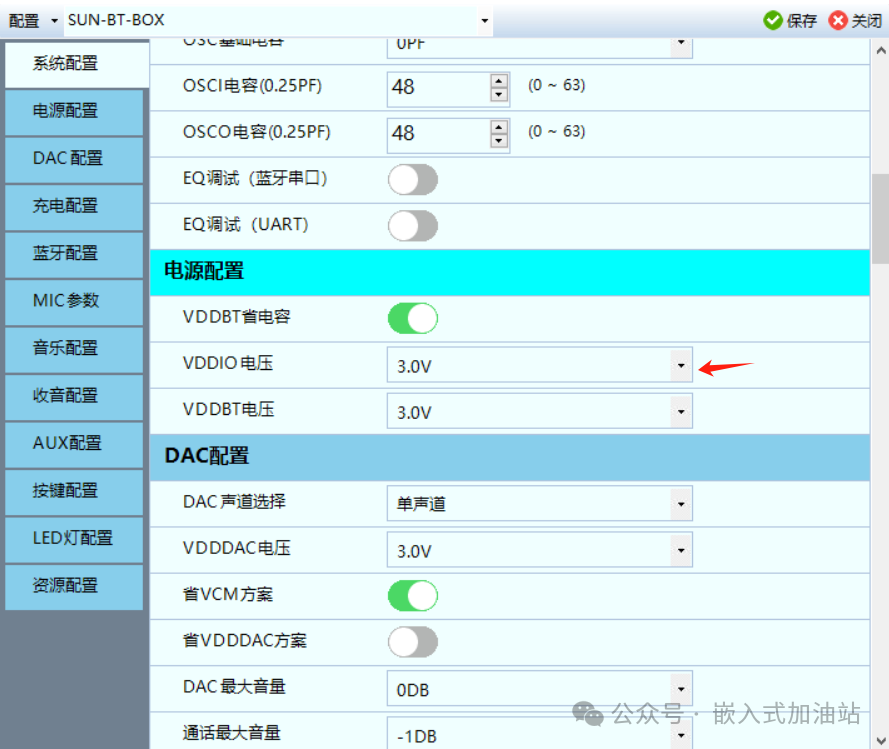The height and width of the screenshot is (749, 889).
Task: Open the AUX配置 tab
Action: click(x=74, y=443)
